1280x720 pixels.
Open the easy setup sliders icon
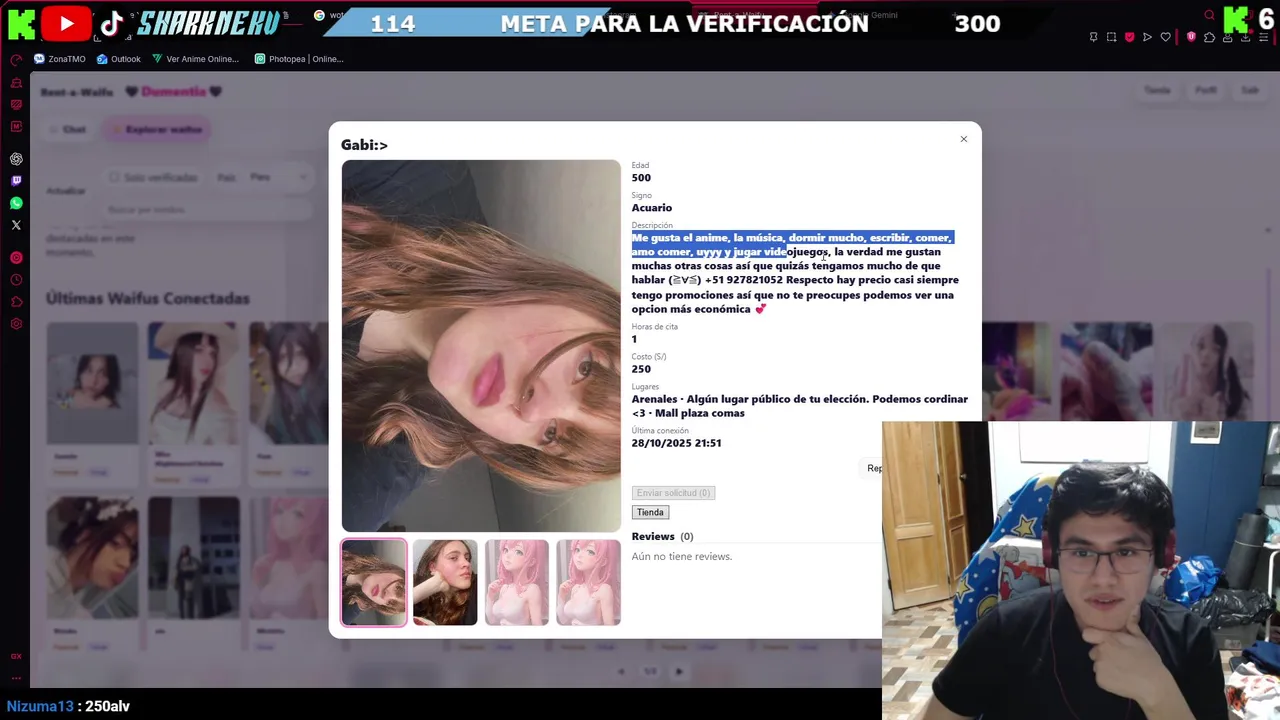click(1264, 37)
